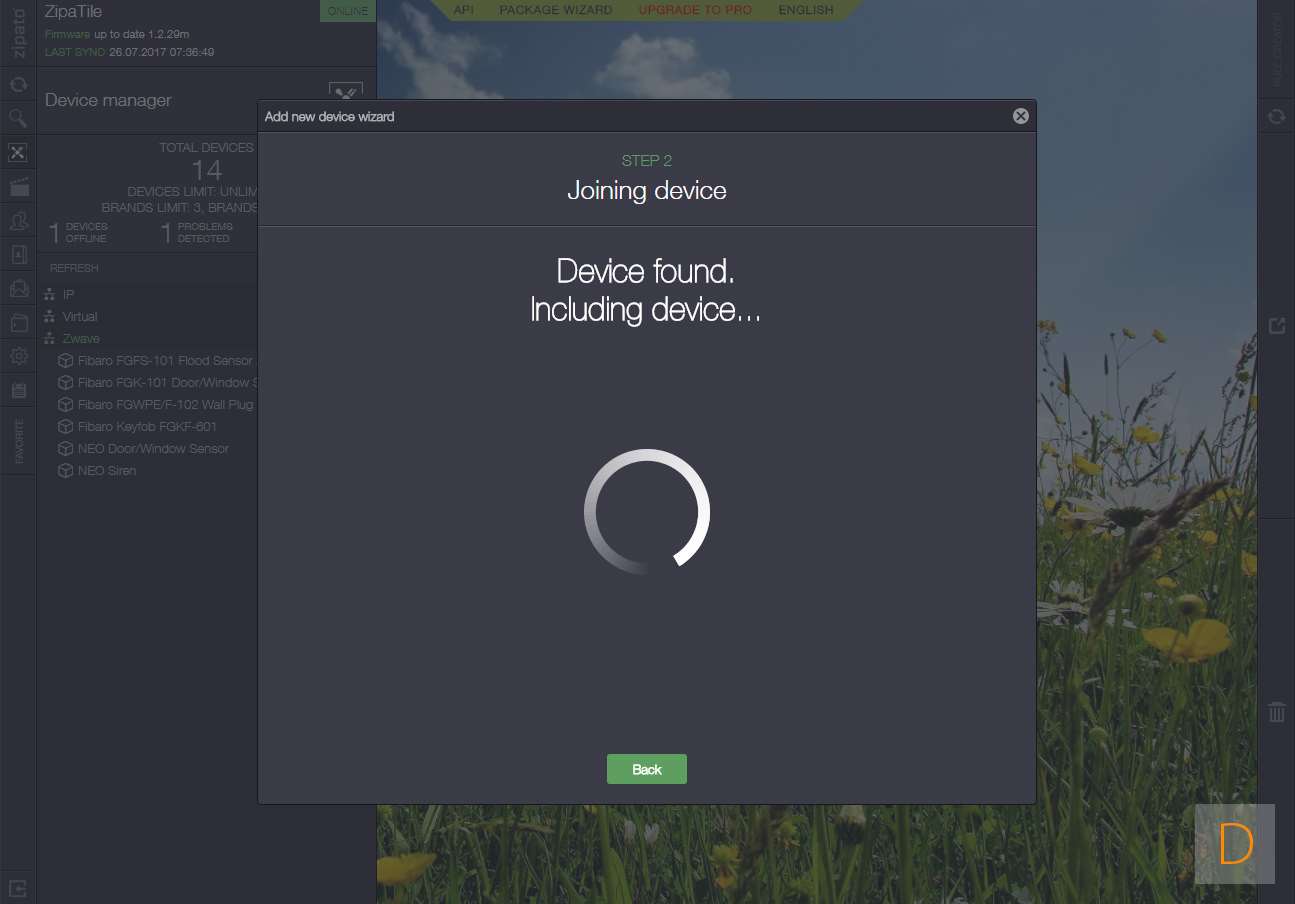
Task: Click UPGRADE TO PRO in top menu
Action: click(x=695, y=9)
